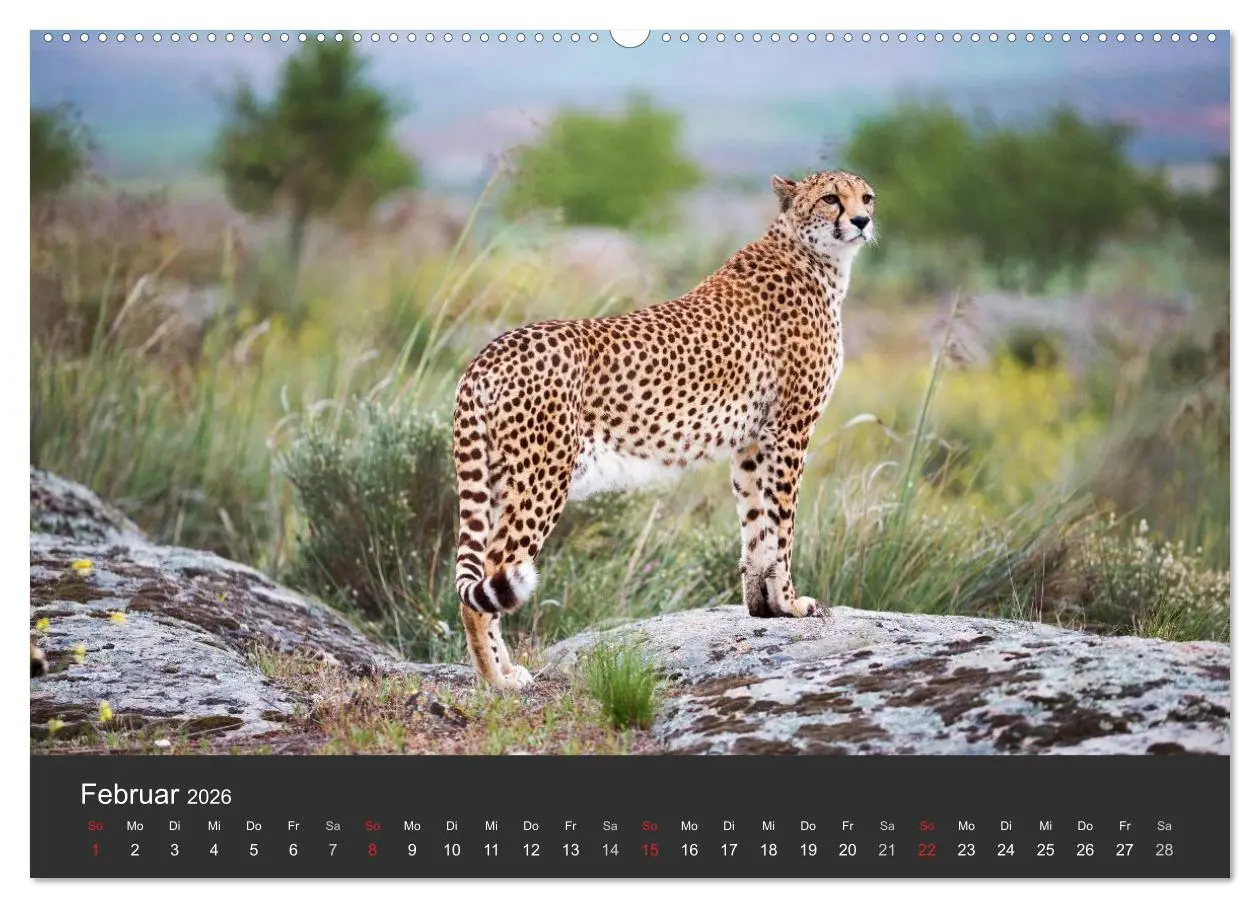Select the Mo weekday header

click(x=135, y=826)
